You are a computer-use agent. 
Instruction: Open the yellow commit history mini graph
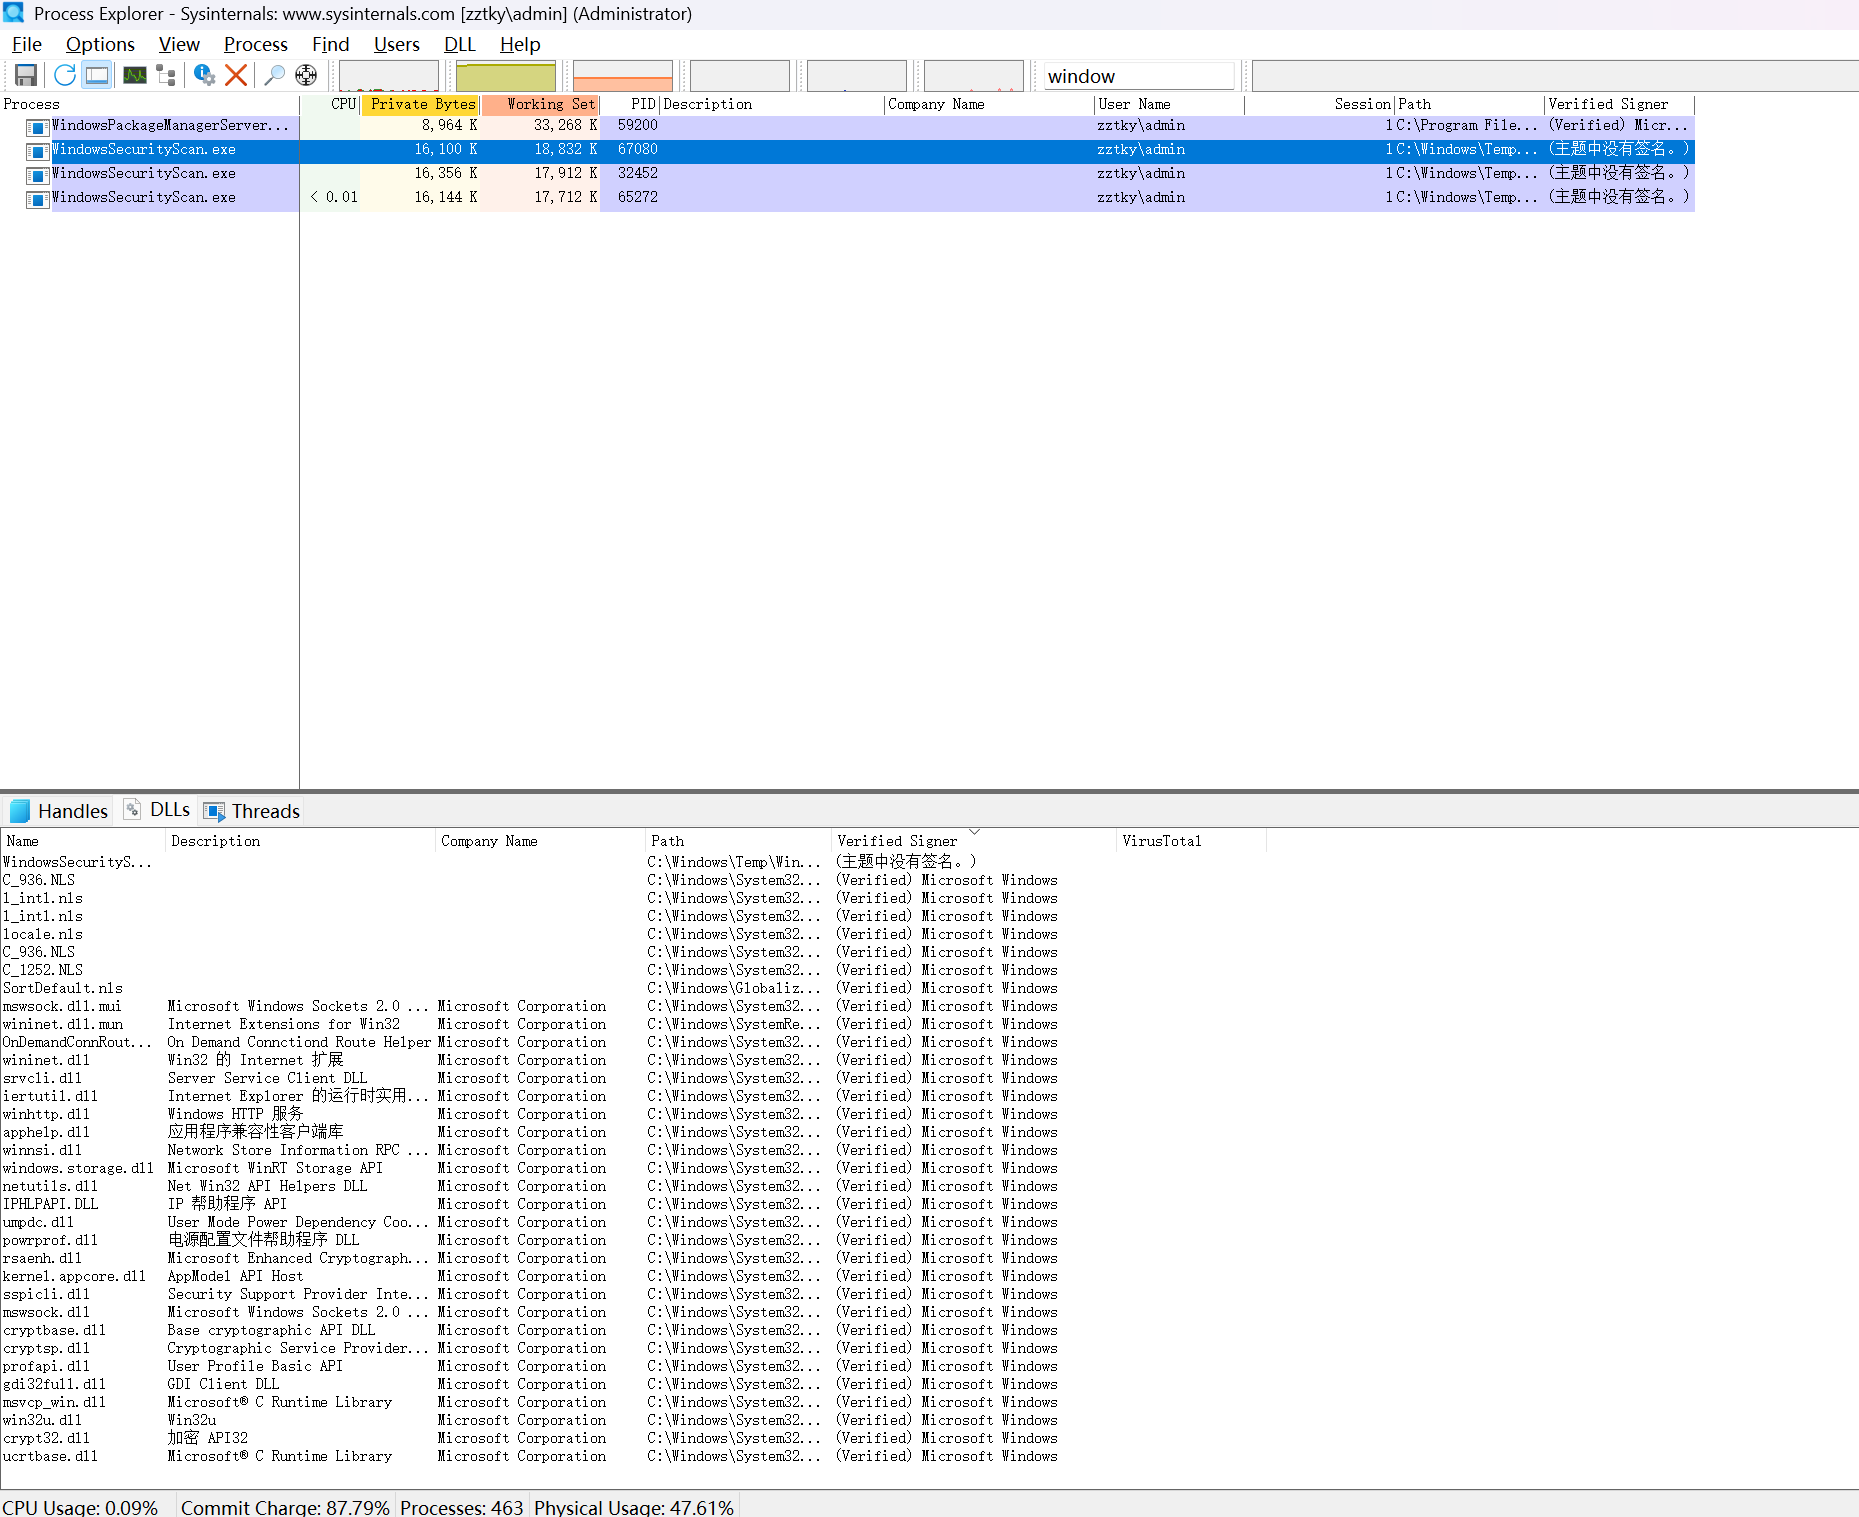[x=506, y=76]
